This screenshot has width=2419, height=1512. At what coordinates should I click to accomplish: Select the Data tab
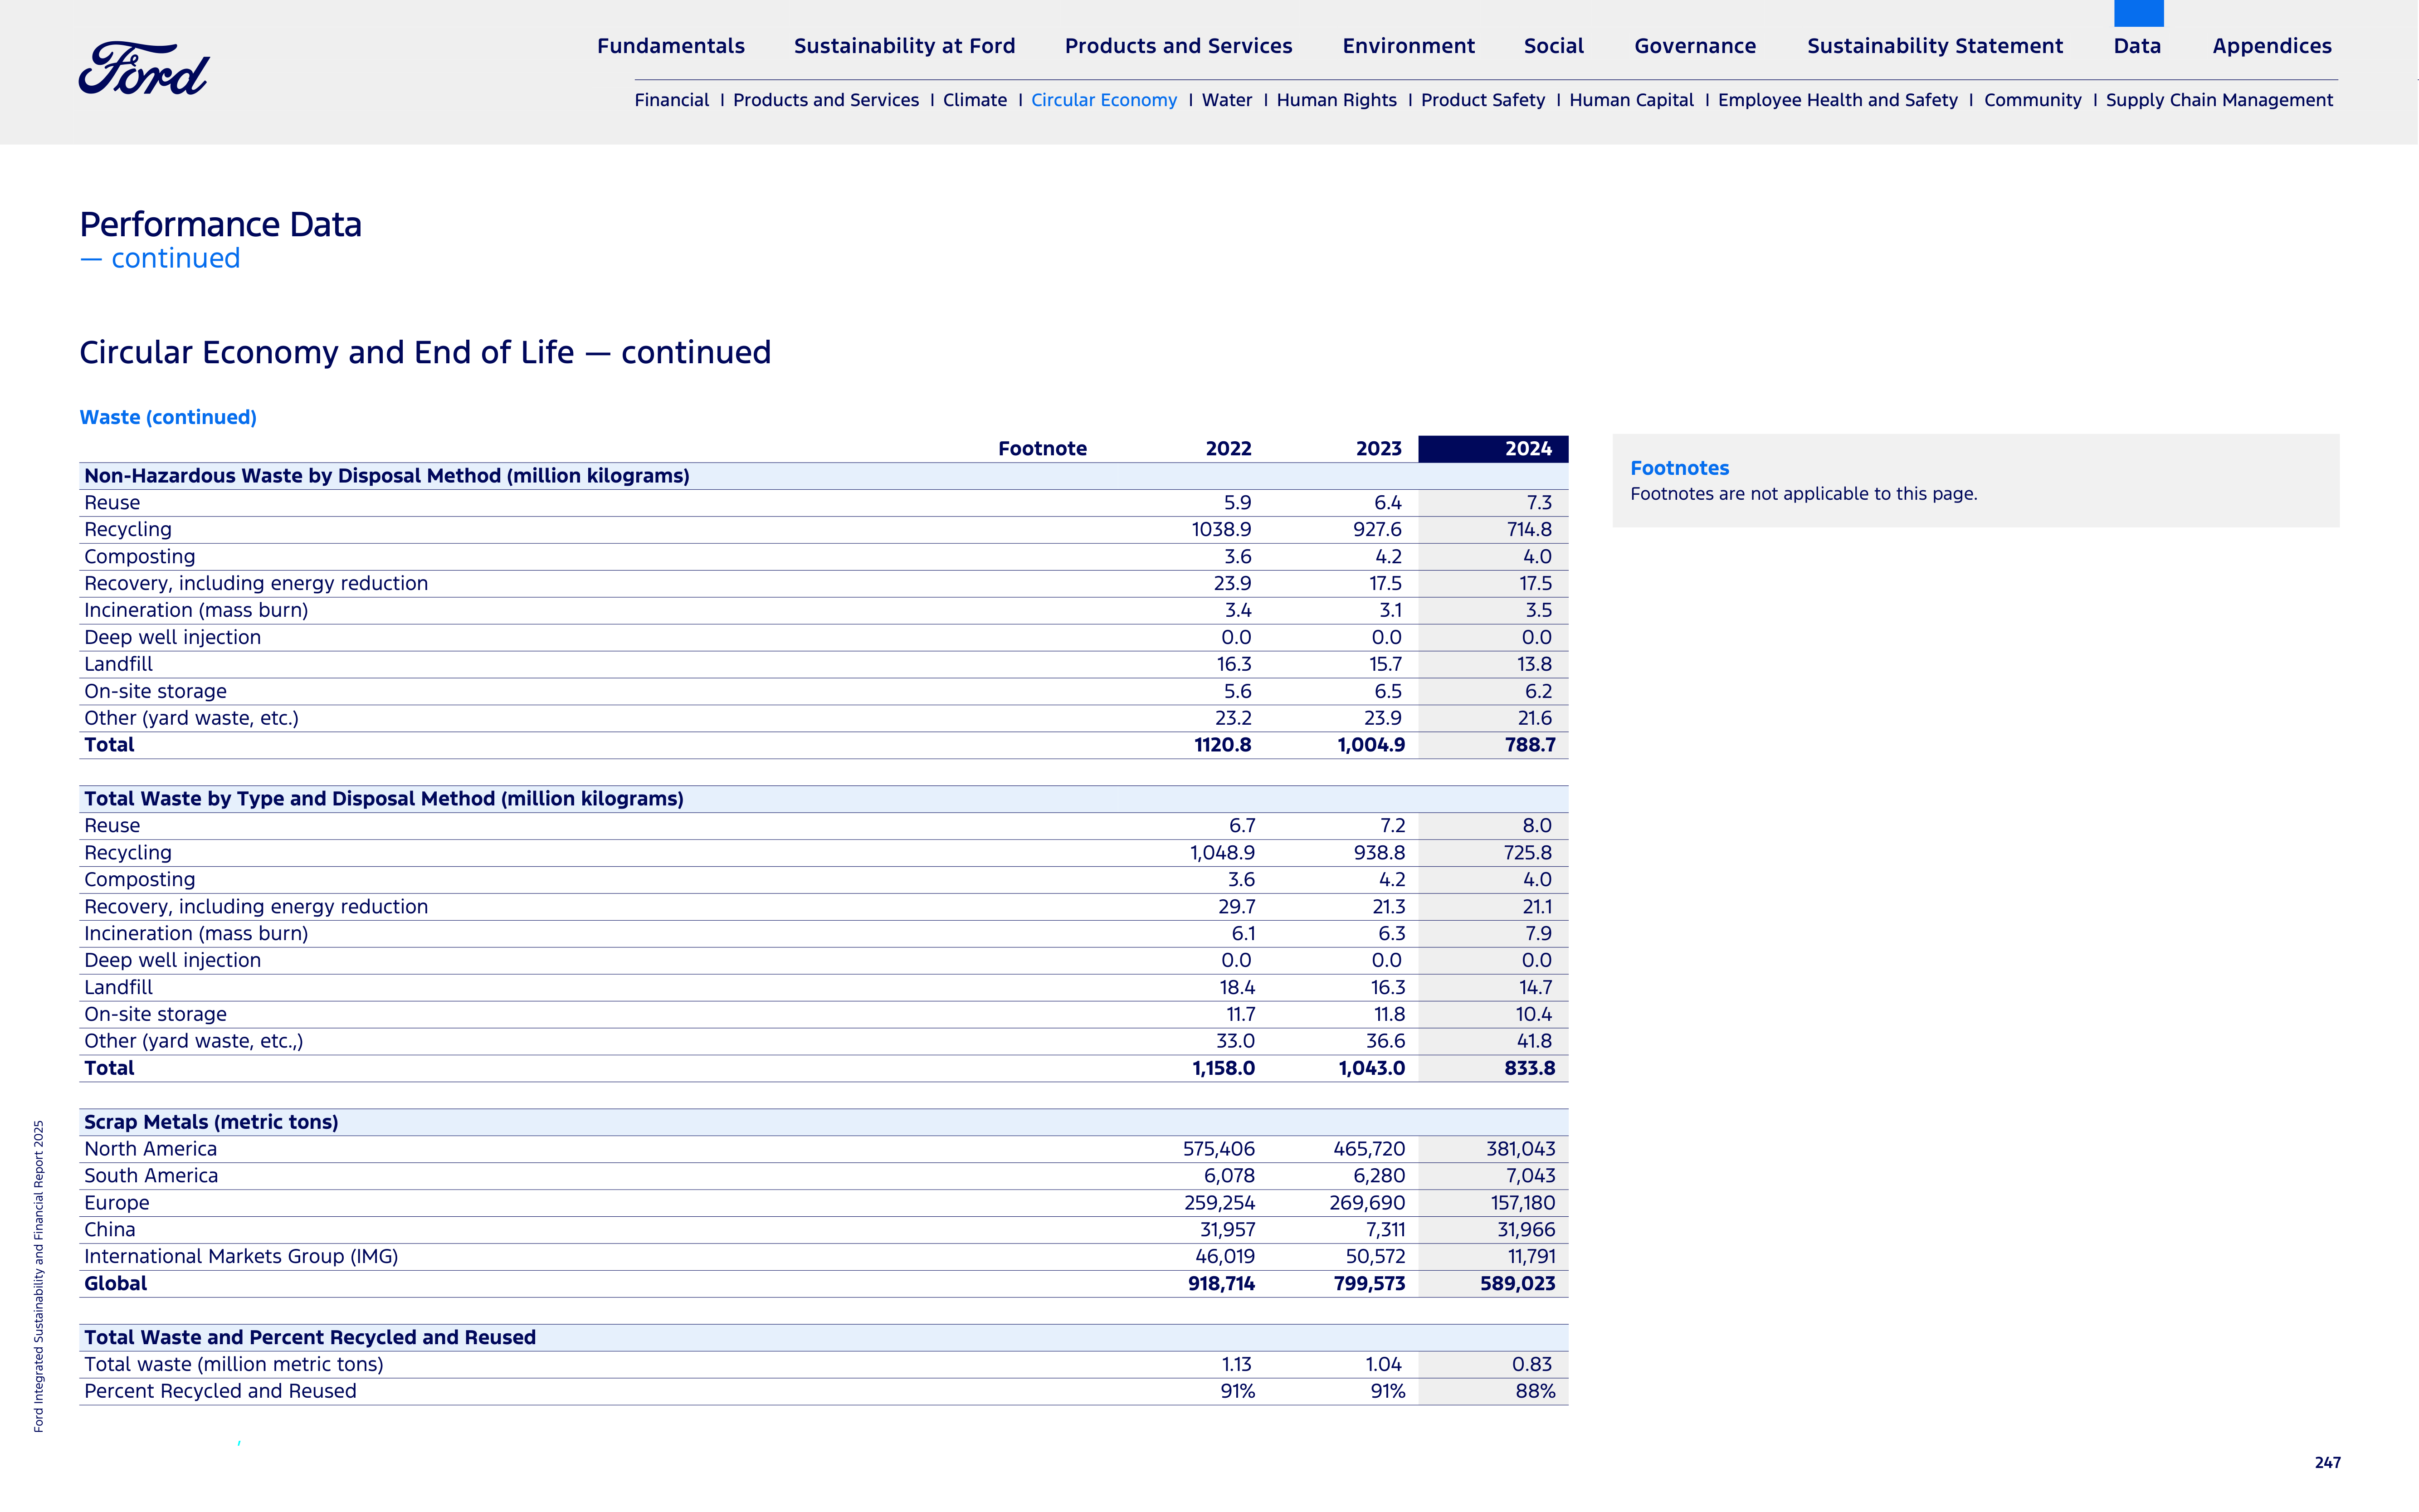coord(2137,46)
